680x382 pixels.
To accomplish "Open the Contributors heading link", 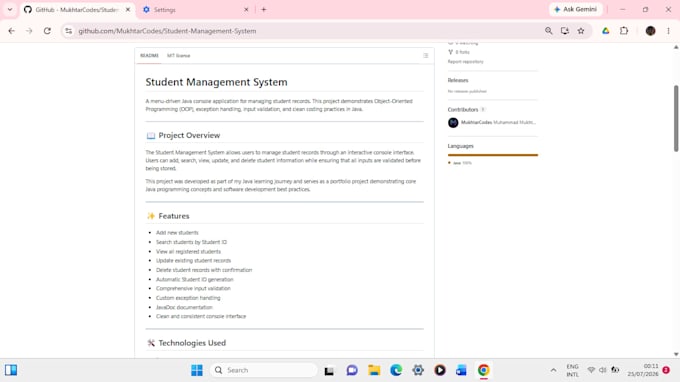I will 463,110.
